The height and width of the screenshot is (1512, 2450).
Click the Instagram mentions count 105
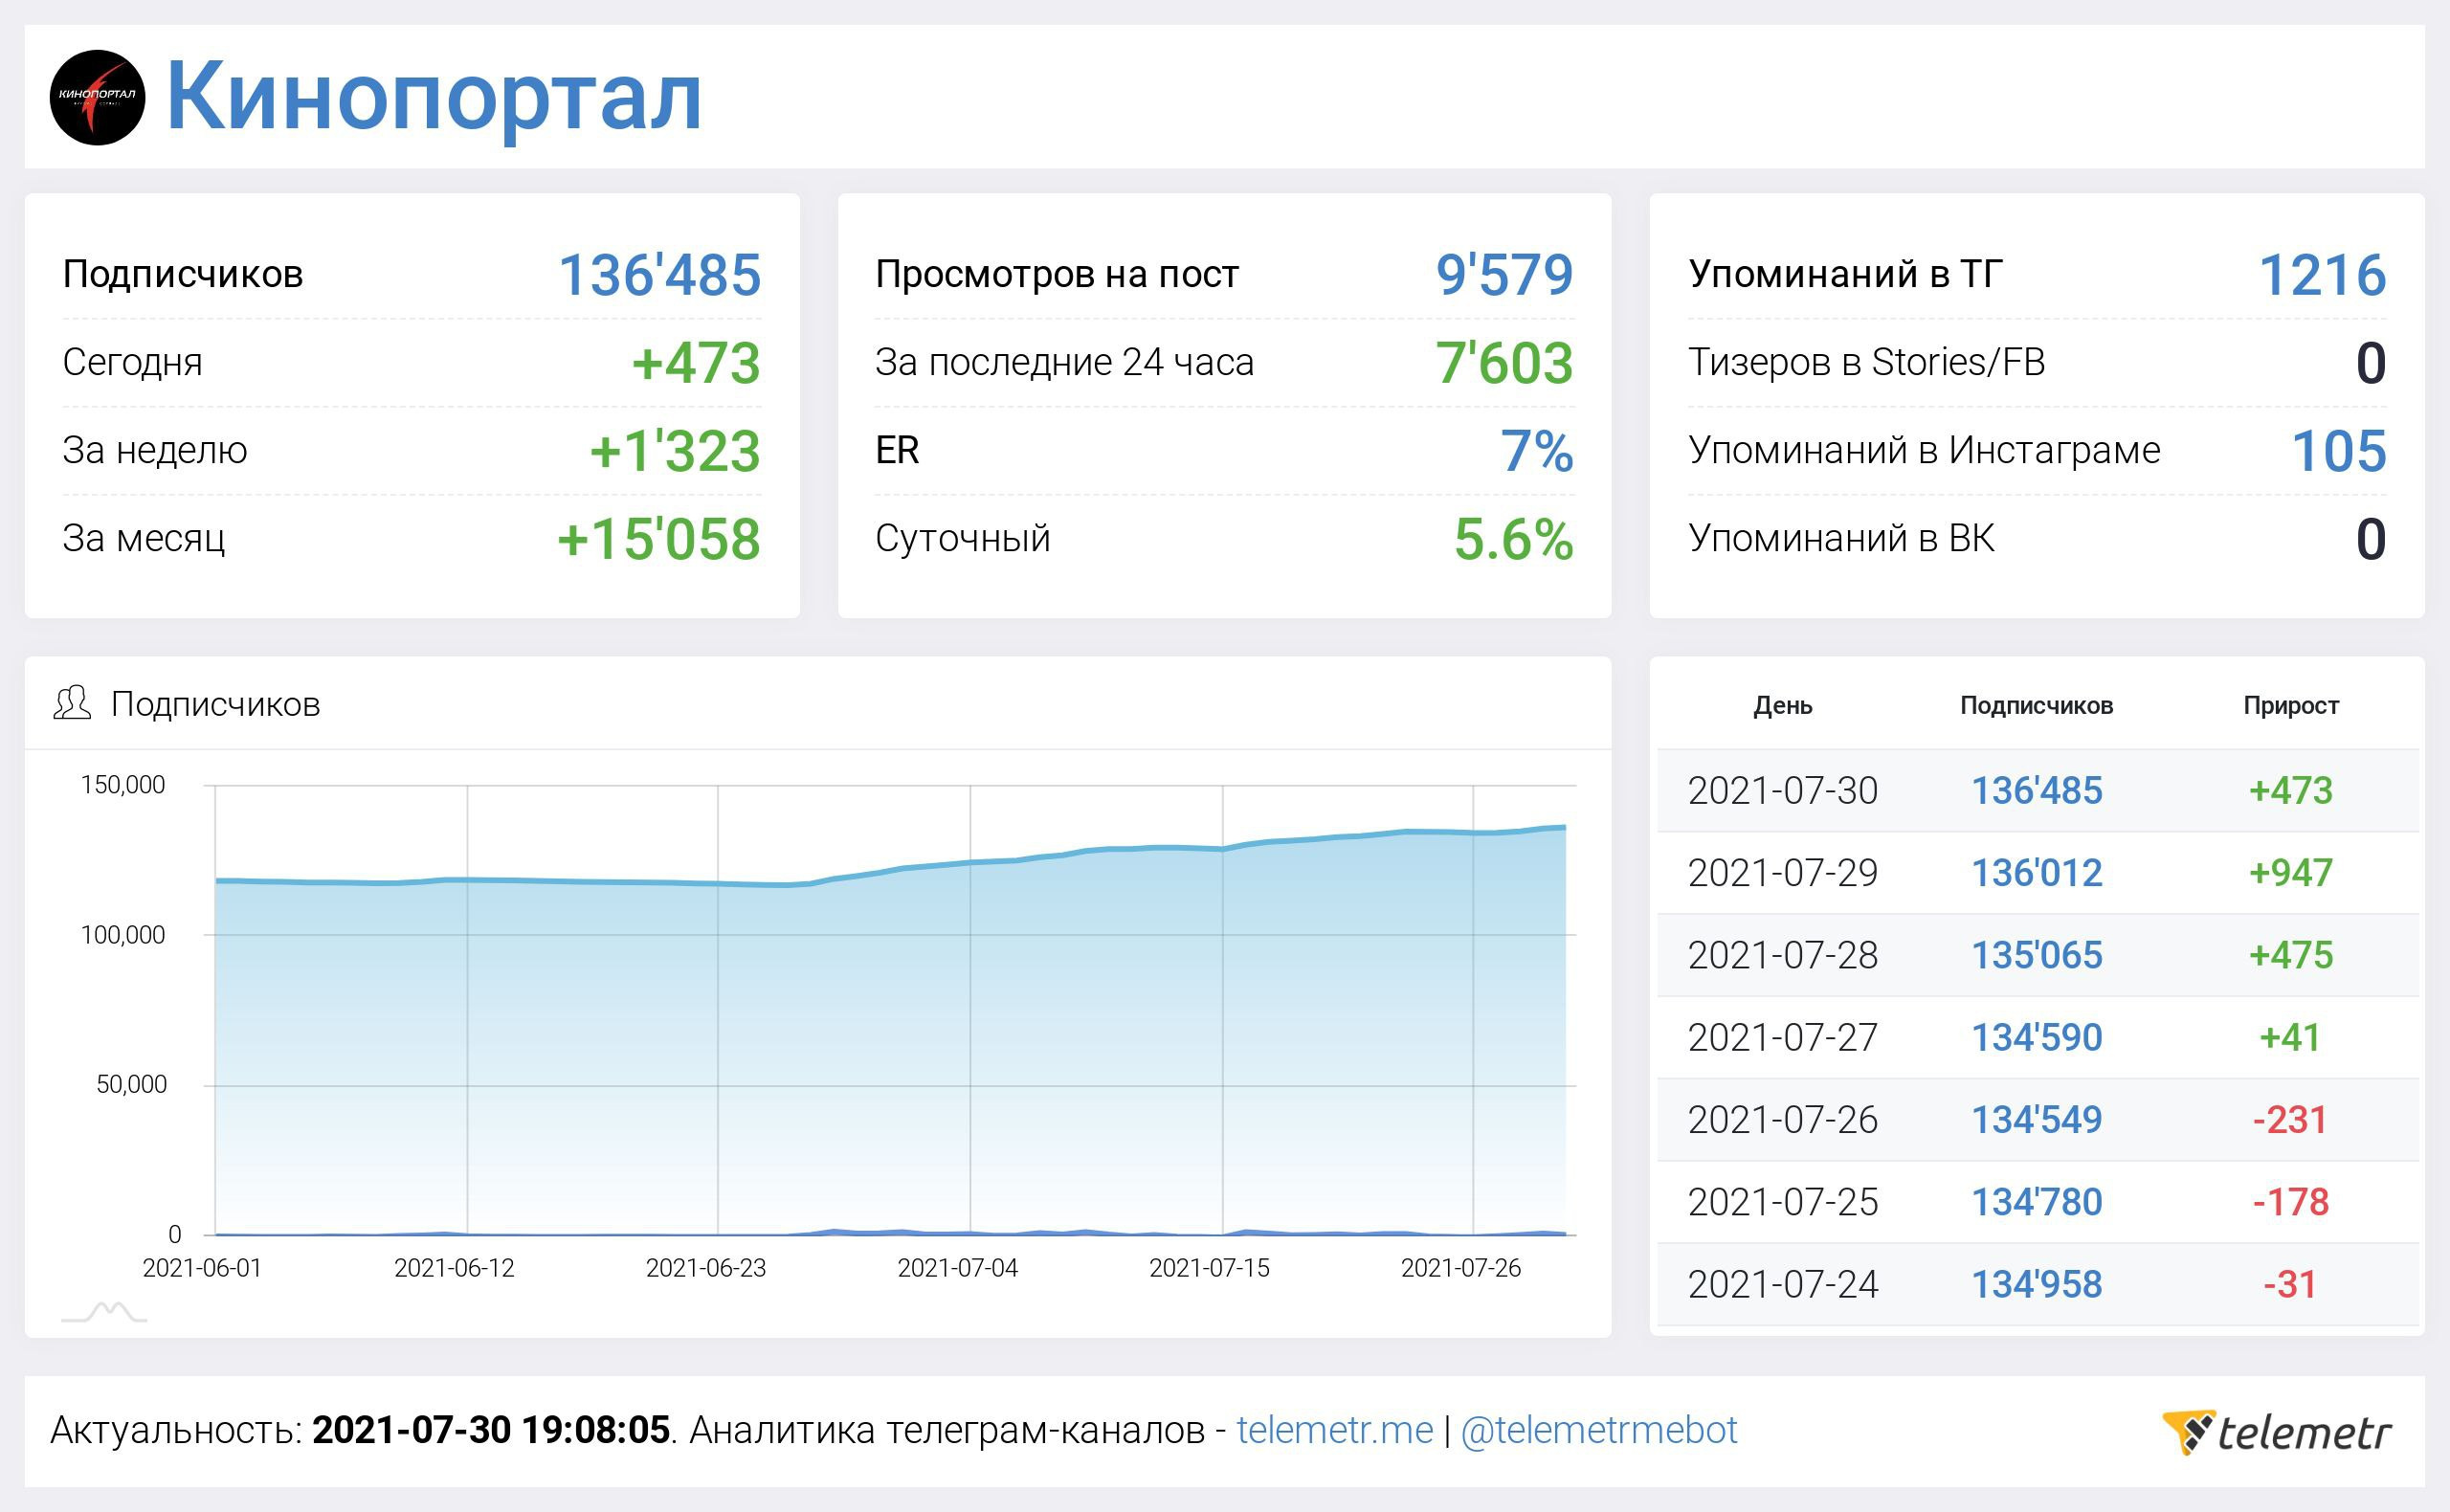pyautogui.click(x=2338, y=451)
